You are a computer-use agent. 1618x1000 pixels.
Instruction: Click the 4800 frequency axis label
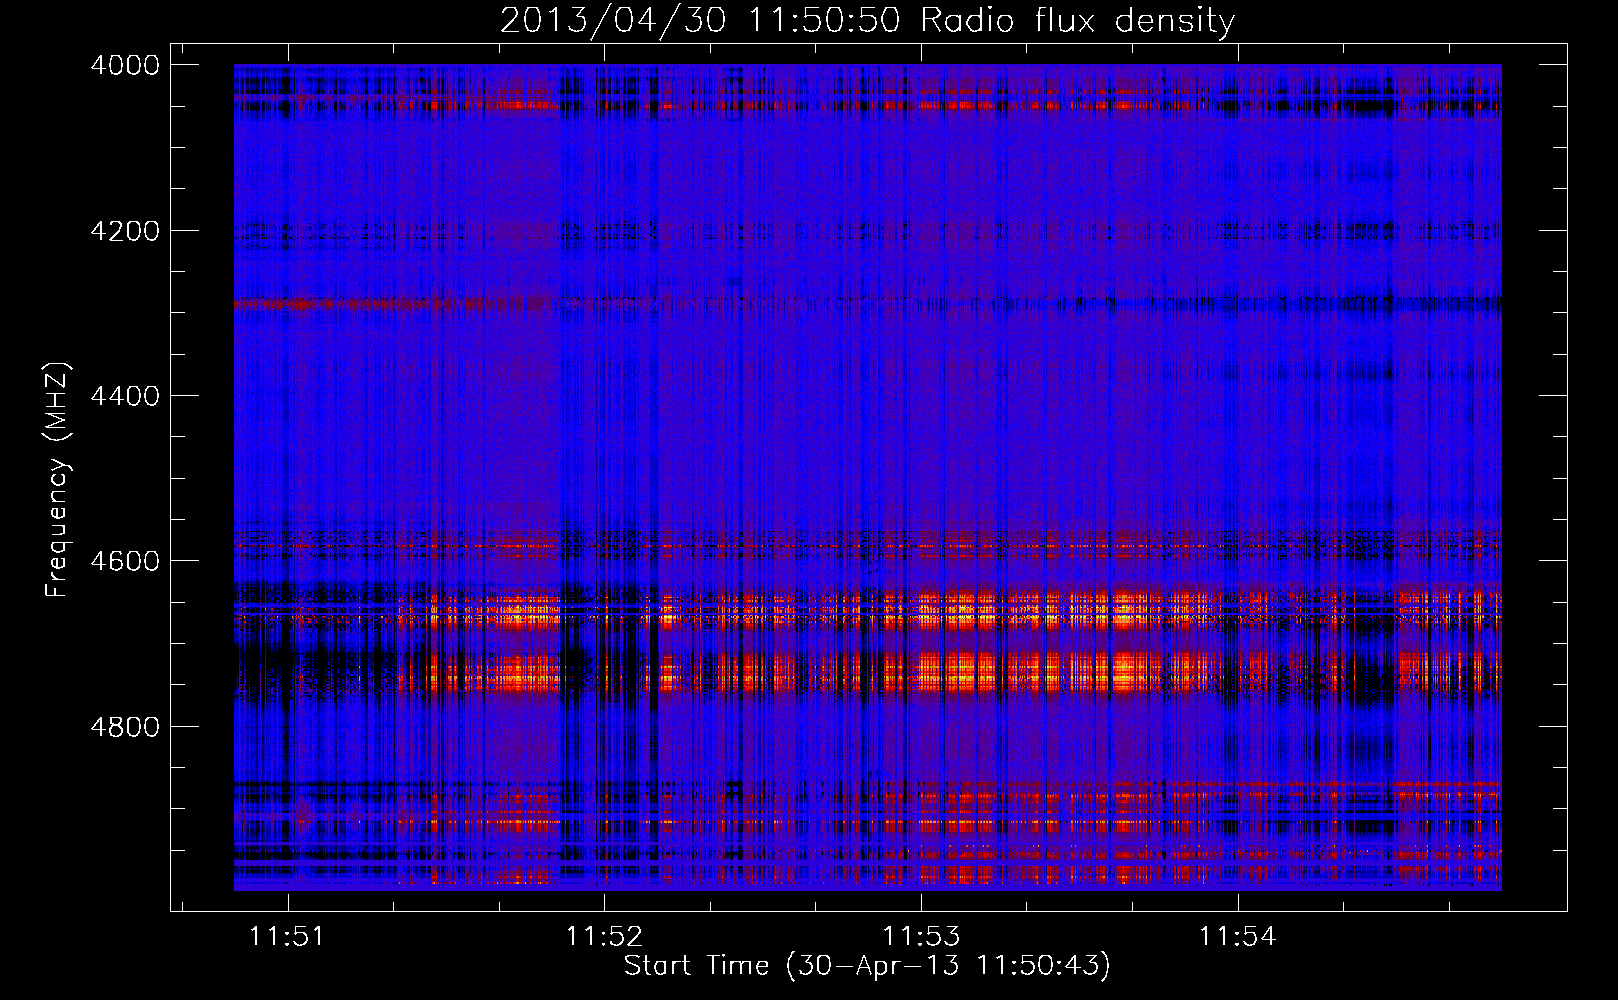125,726
